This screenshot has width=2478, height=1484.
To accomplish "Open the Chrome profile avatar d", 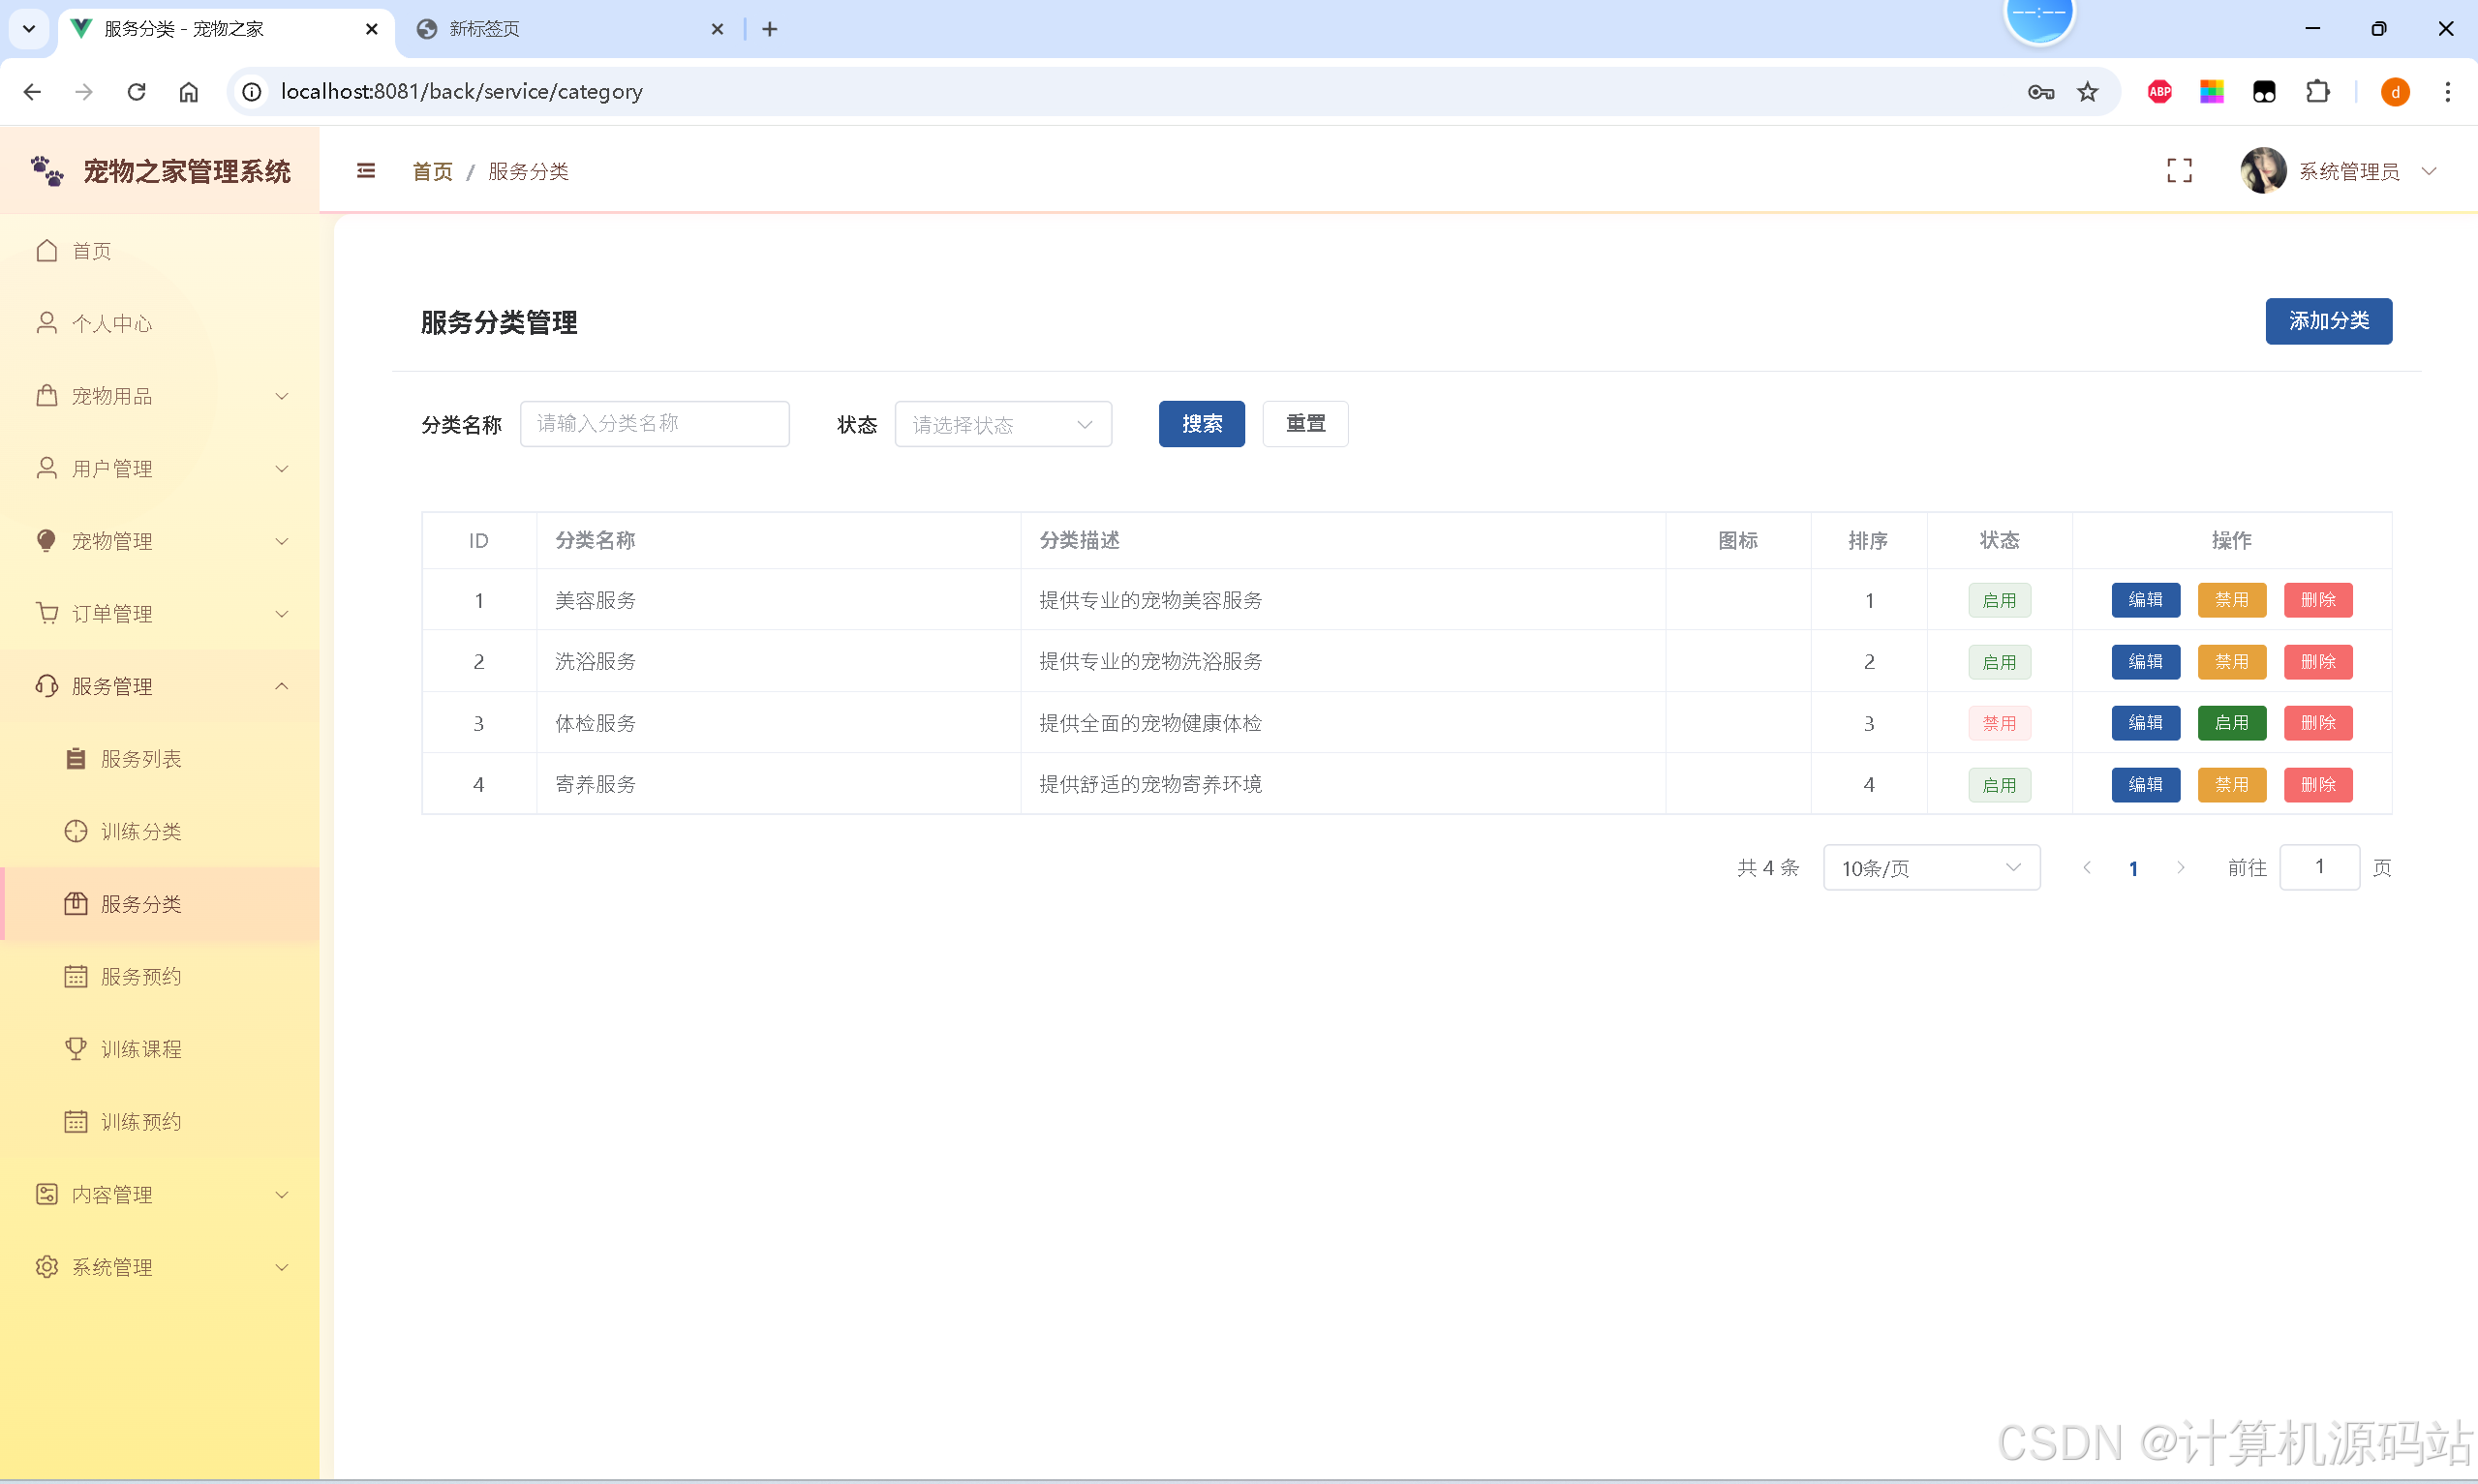I will coord(2394,92).
